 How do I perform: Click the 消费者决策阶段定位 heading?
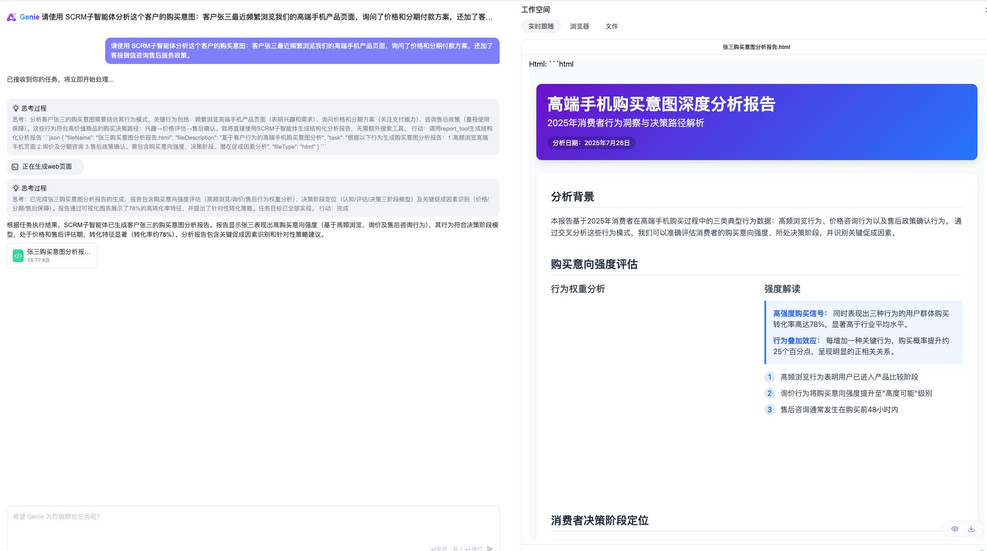599,520
